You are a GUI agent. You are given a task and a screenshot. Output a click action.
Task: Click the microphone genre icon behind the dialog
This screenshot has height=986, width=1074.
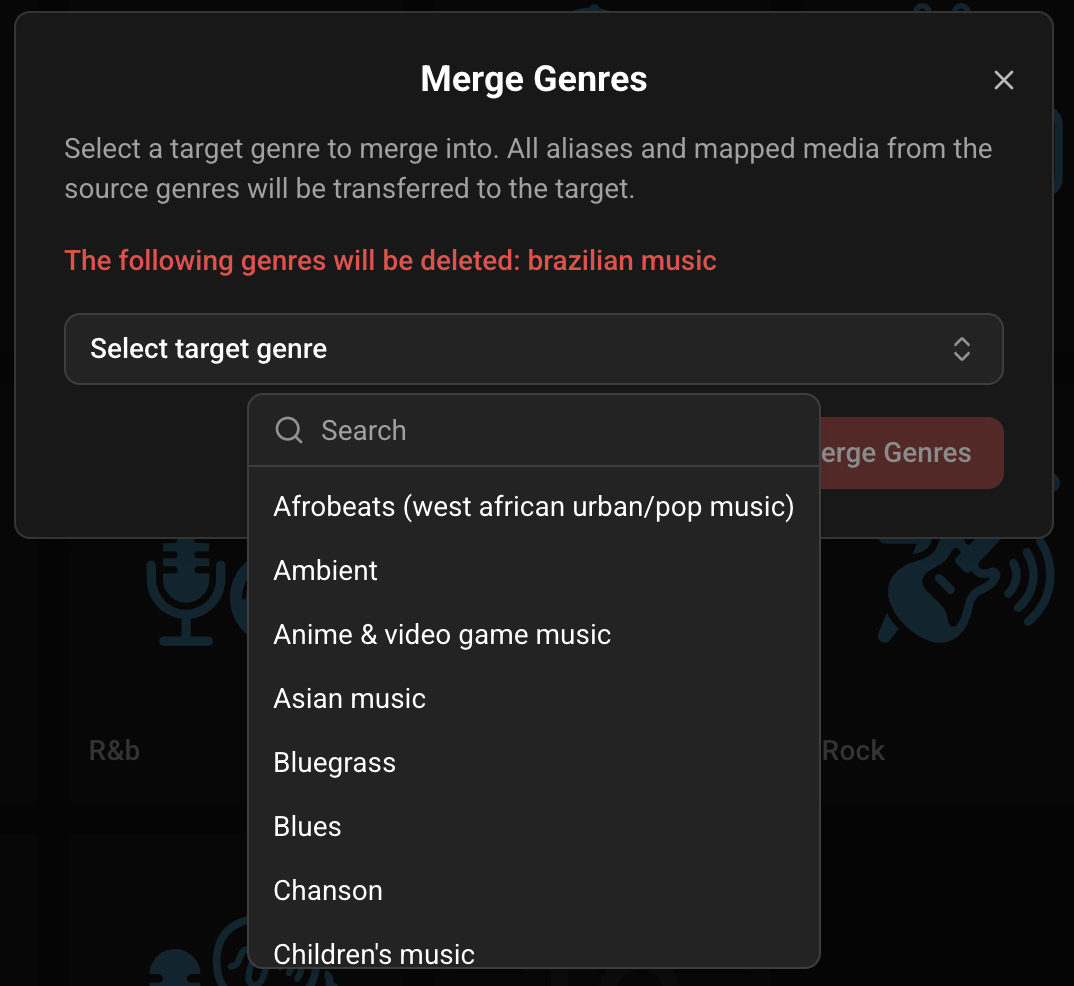pos(180,592)
